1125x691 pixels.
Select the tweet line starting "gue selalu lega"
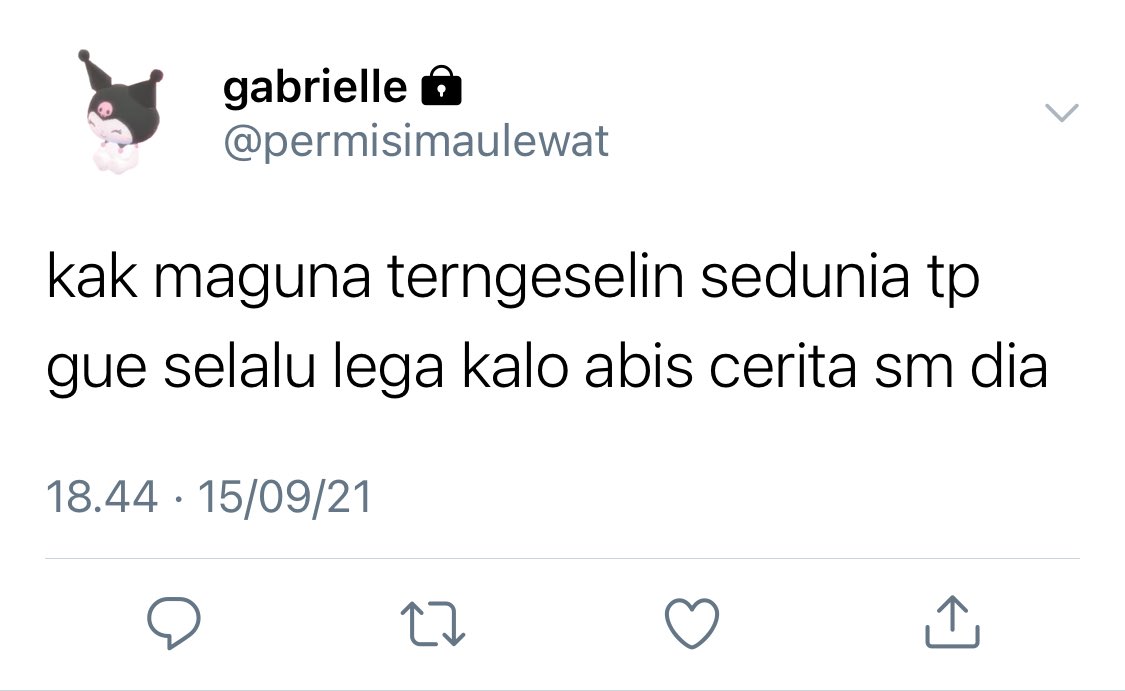(x=547, y=368)
